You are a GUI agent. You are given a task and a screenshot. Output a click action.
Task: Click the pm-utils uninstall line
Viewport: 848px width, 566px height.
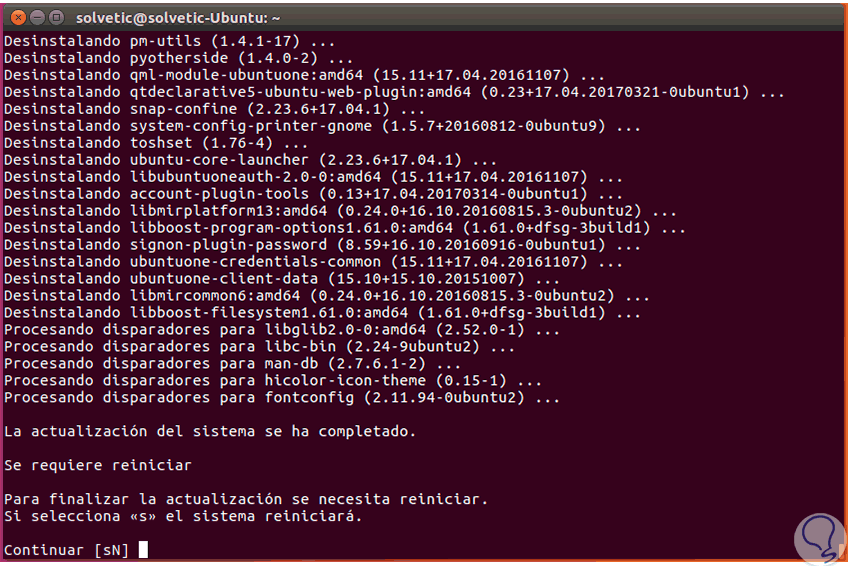click(x=169, y=41)
